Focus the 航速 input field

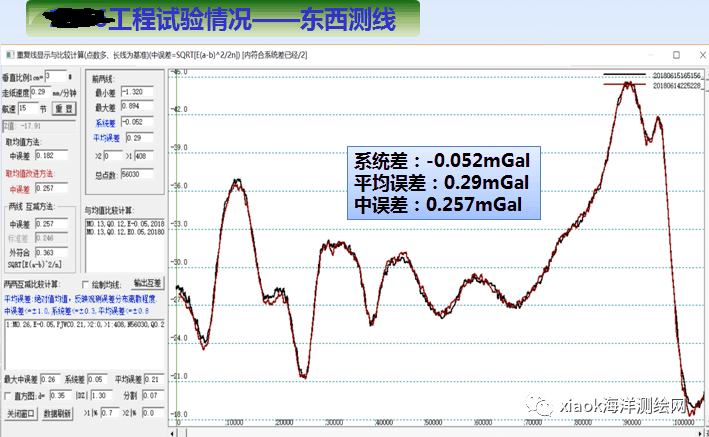coord(30,108)
